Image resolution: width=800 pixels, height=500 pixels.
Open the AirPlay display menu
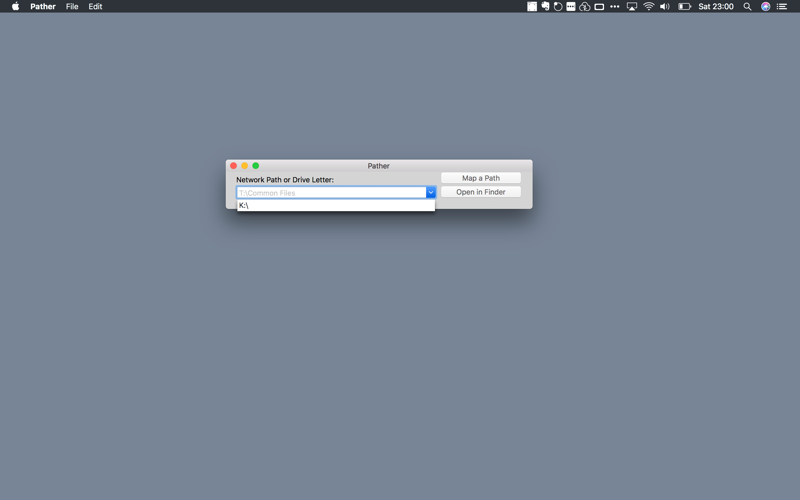click(x=632, y=7)
